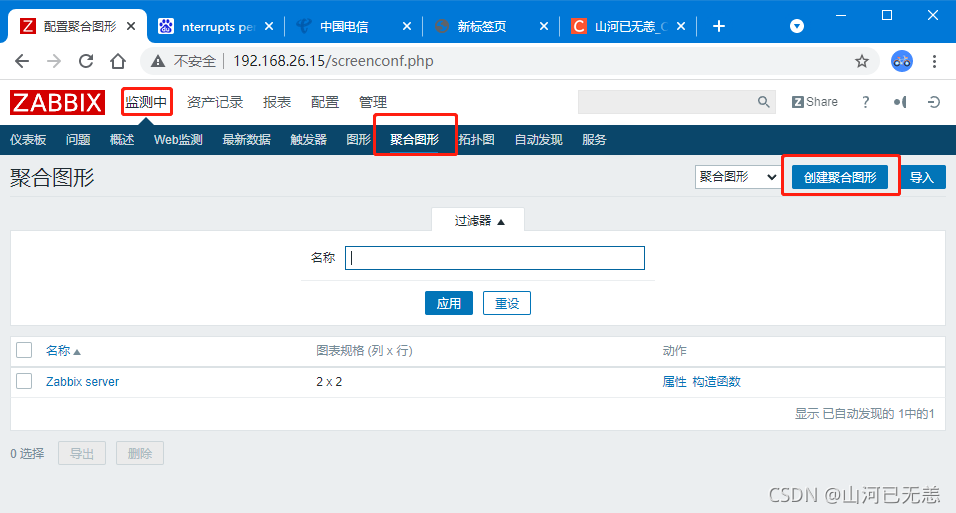Image resolution: width=956 pixels, height=513 pixels.
Task: Go to 服务 submenu
Action: (594, 140)
